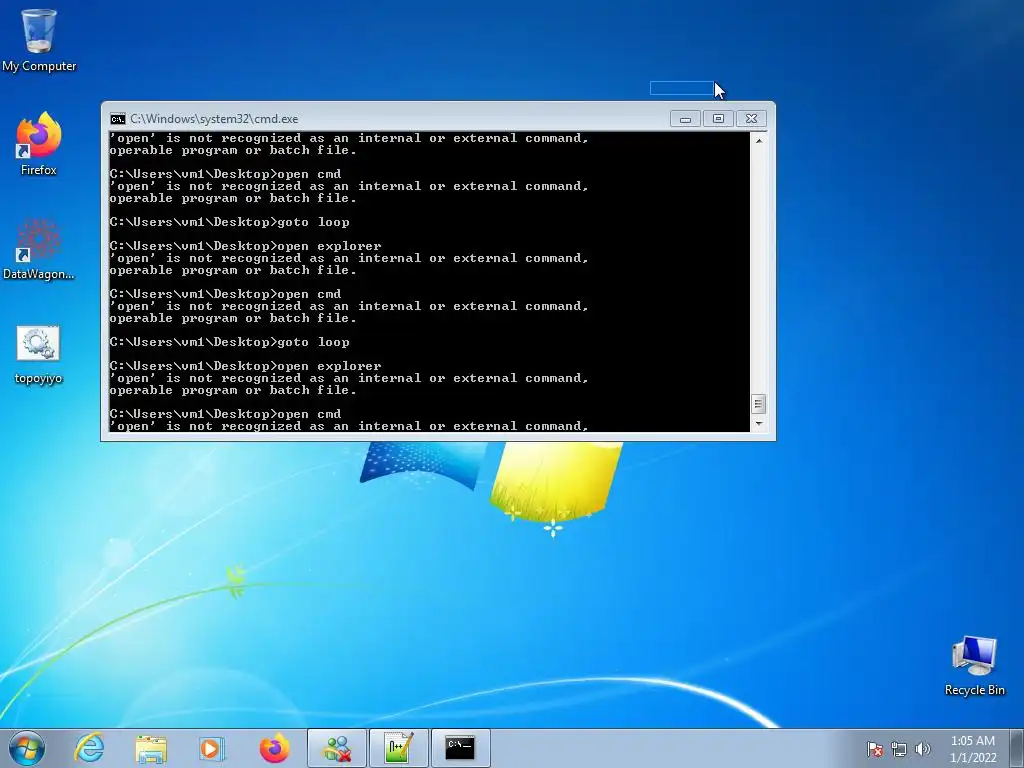1024x768 pixels.
Task: Launch Internet Explorer from the taskbar
Action: (89, 748)
